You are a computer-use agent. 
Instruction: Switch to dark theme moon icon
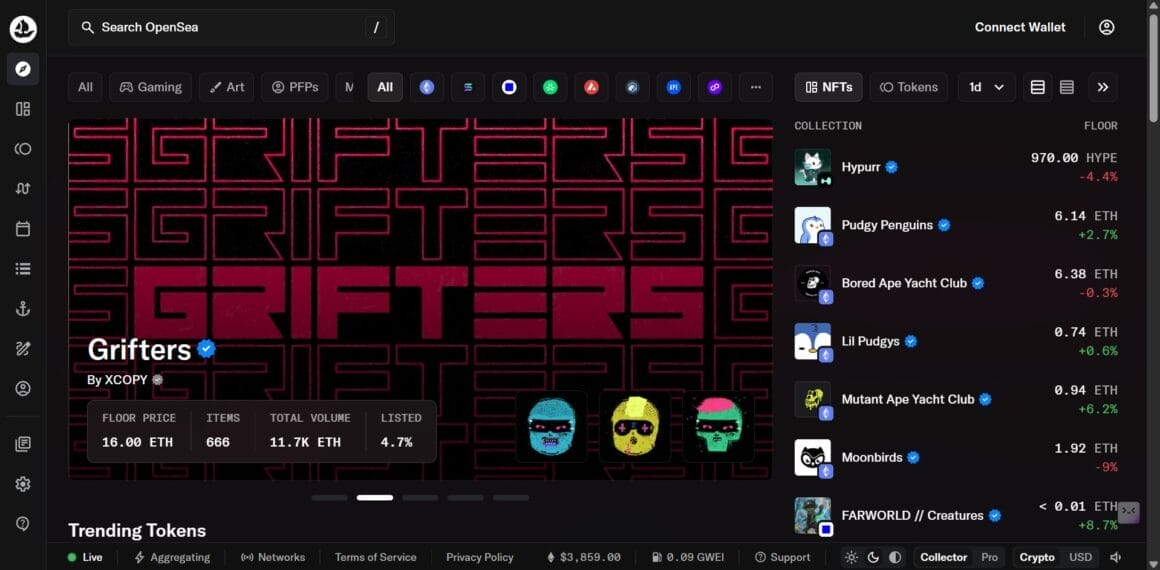click(x=873, y=557)
